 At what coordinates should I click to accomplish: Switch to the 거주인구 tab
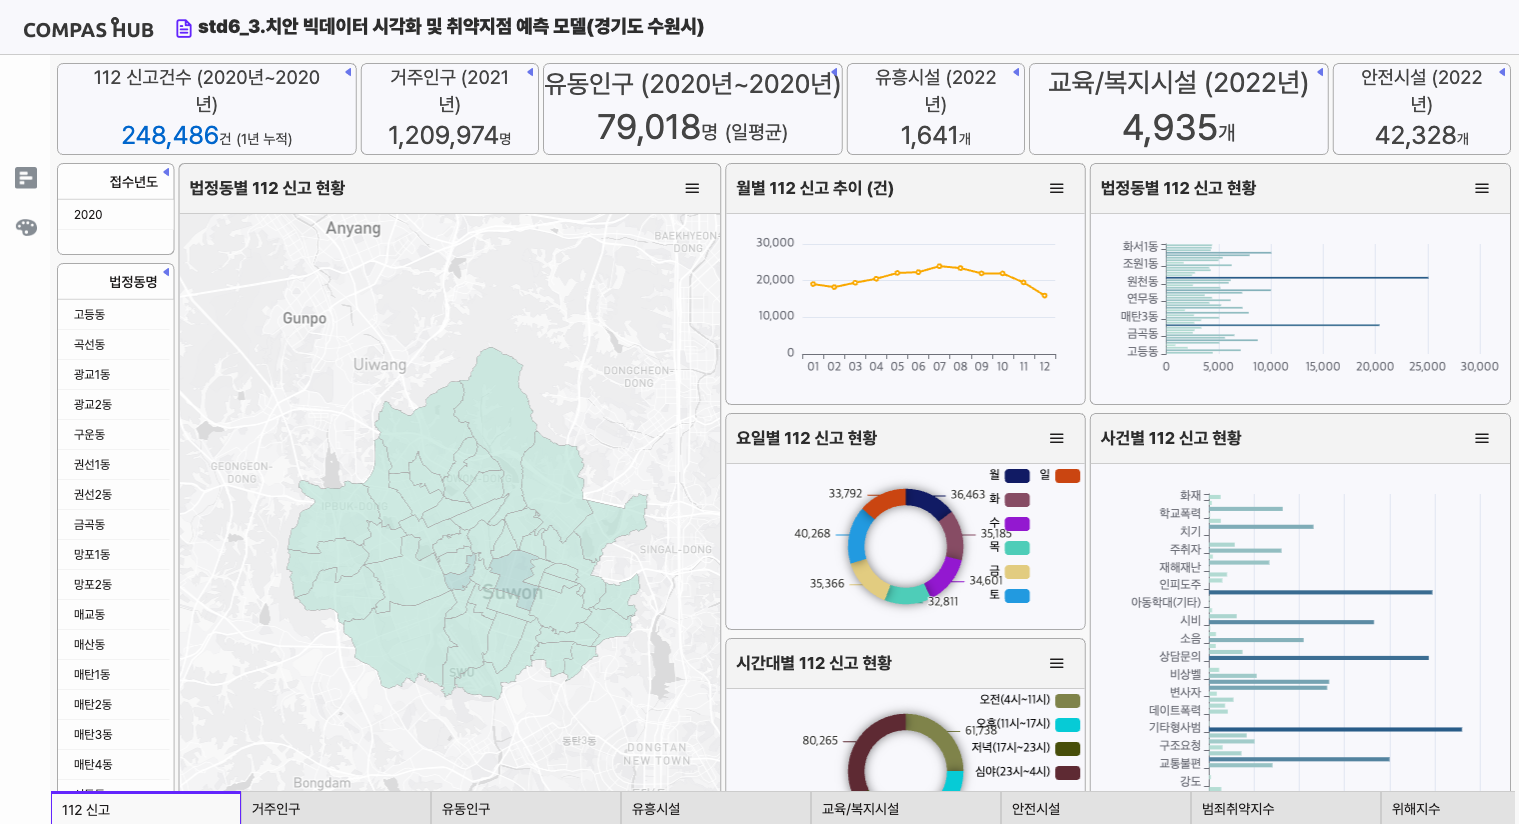tap(336, 809)
